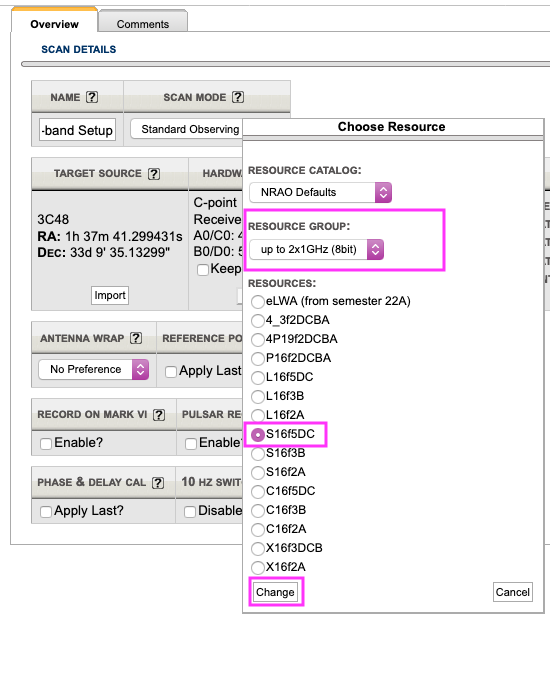Switch to the Comments tab
Screen dimensions: 550x677
[143, 22]
